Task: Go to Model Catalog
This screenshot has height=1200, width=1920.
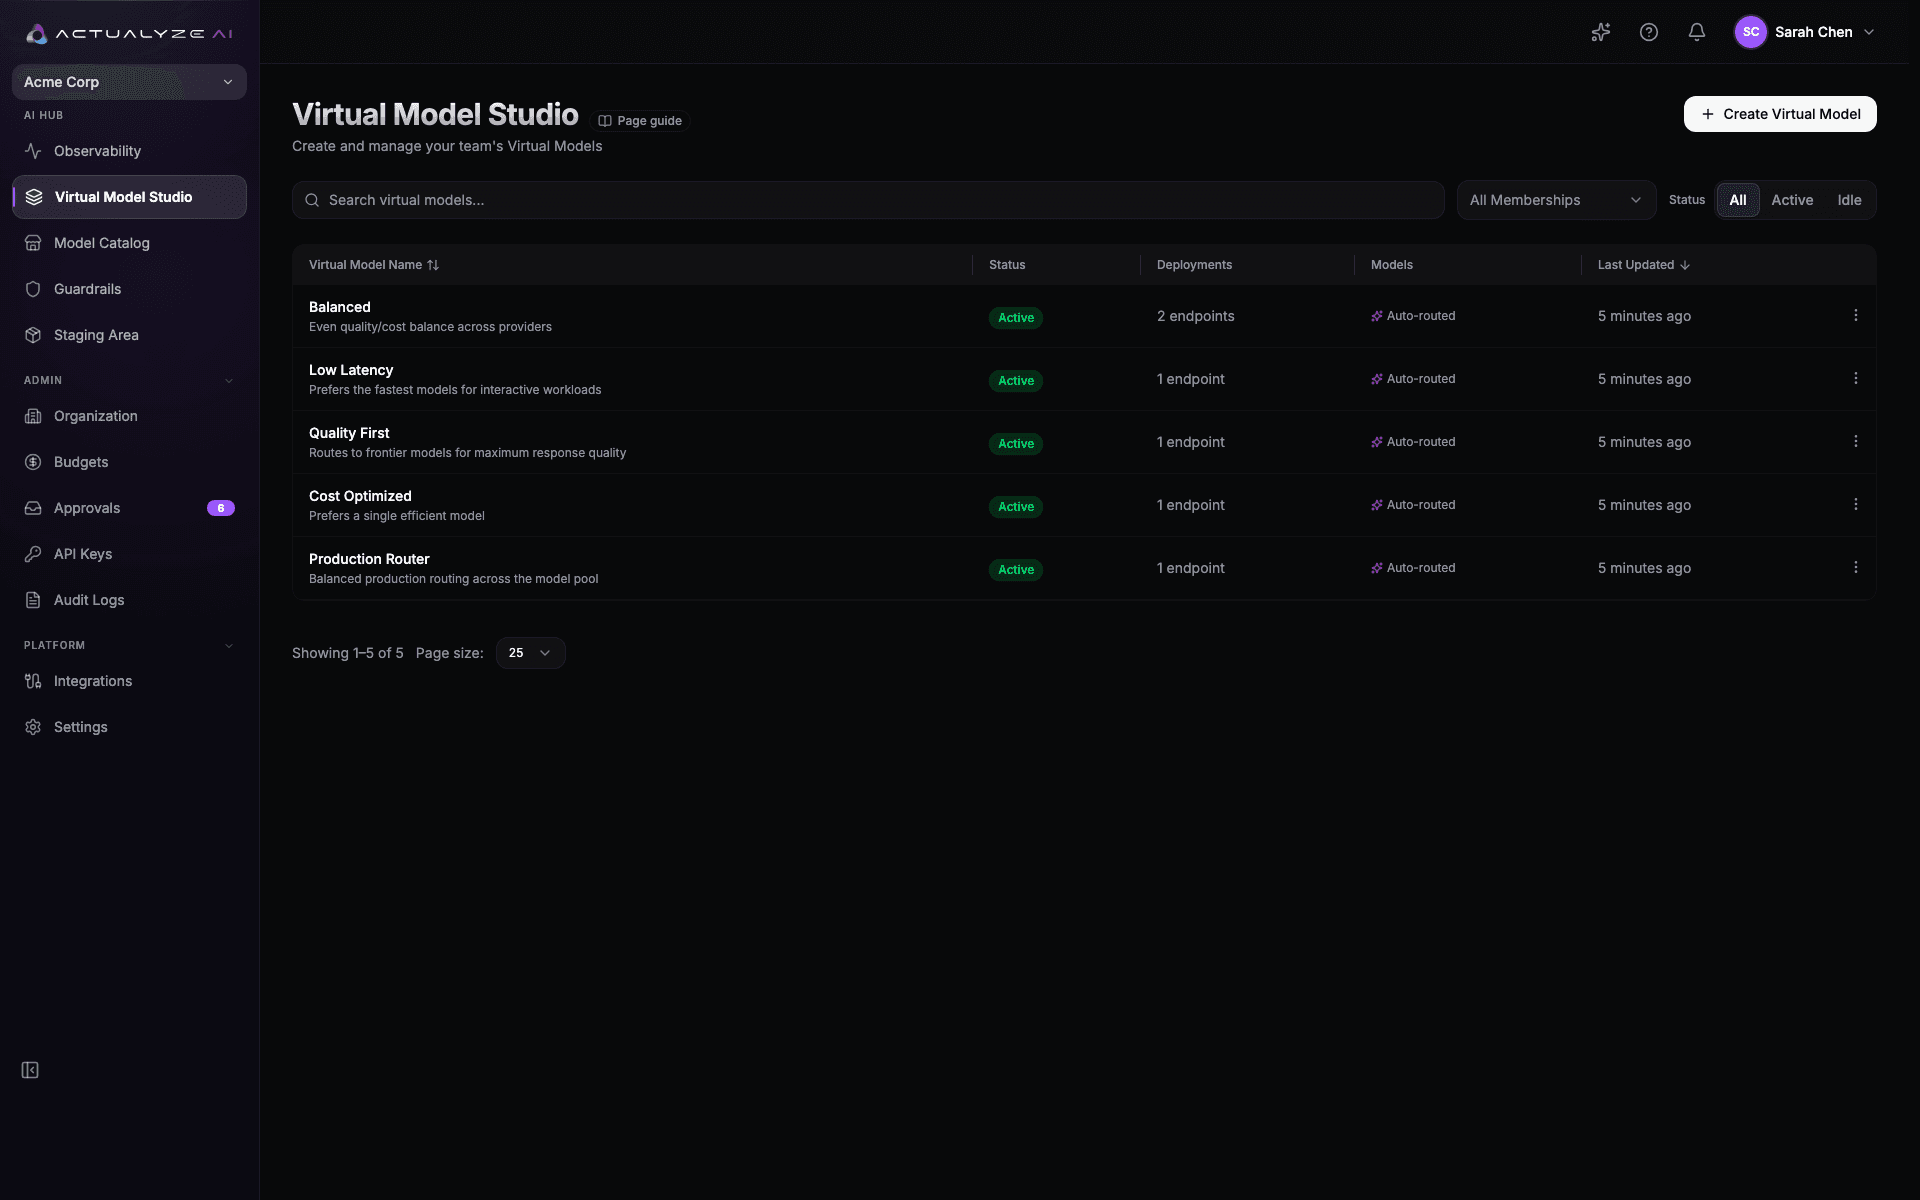Action: (129, 243)
